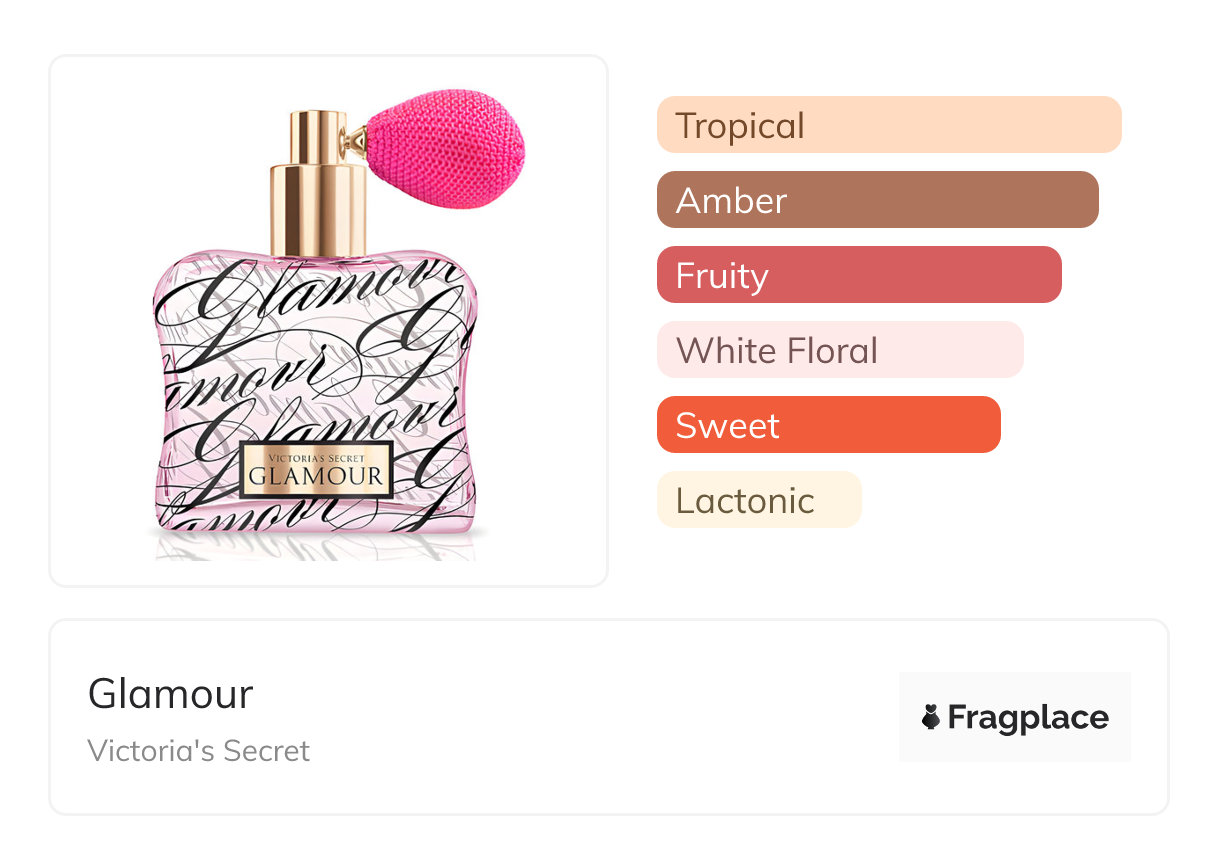Click the Lactonic text label
Screen dimensions: 1218x864
click(745, 501)
